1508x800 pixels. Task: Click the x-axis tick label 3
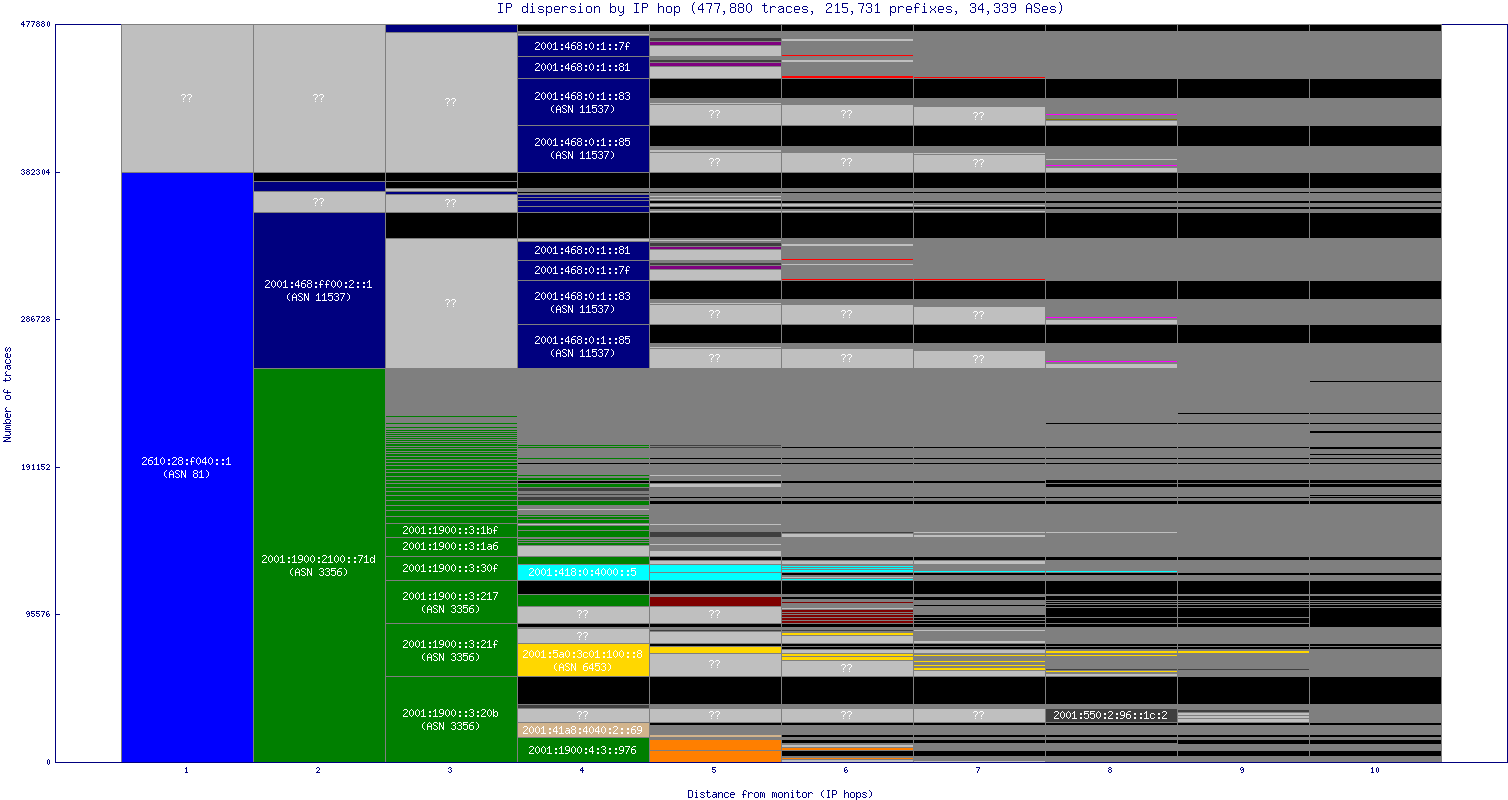(451, 771)
